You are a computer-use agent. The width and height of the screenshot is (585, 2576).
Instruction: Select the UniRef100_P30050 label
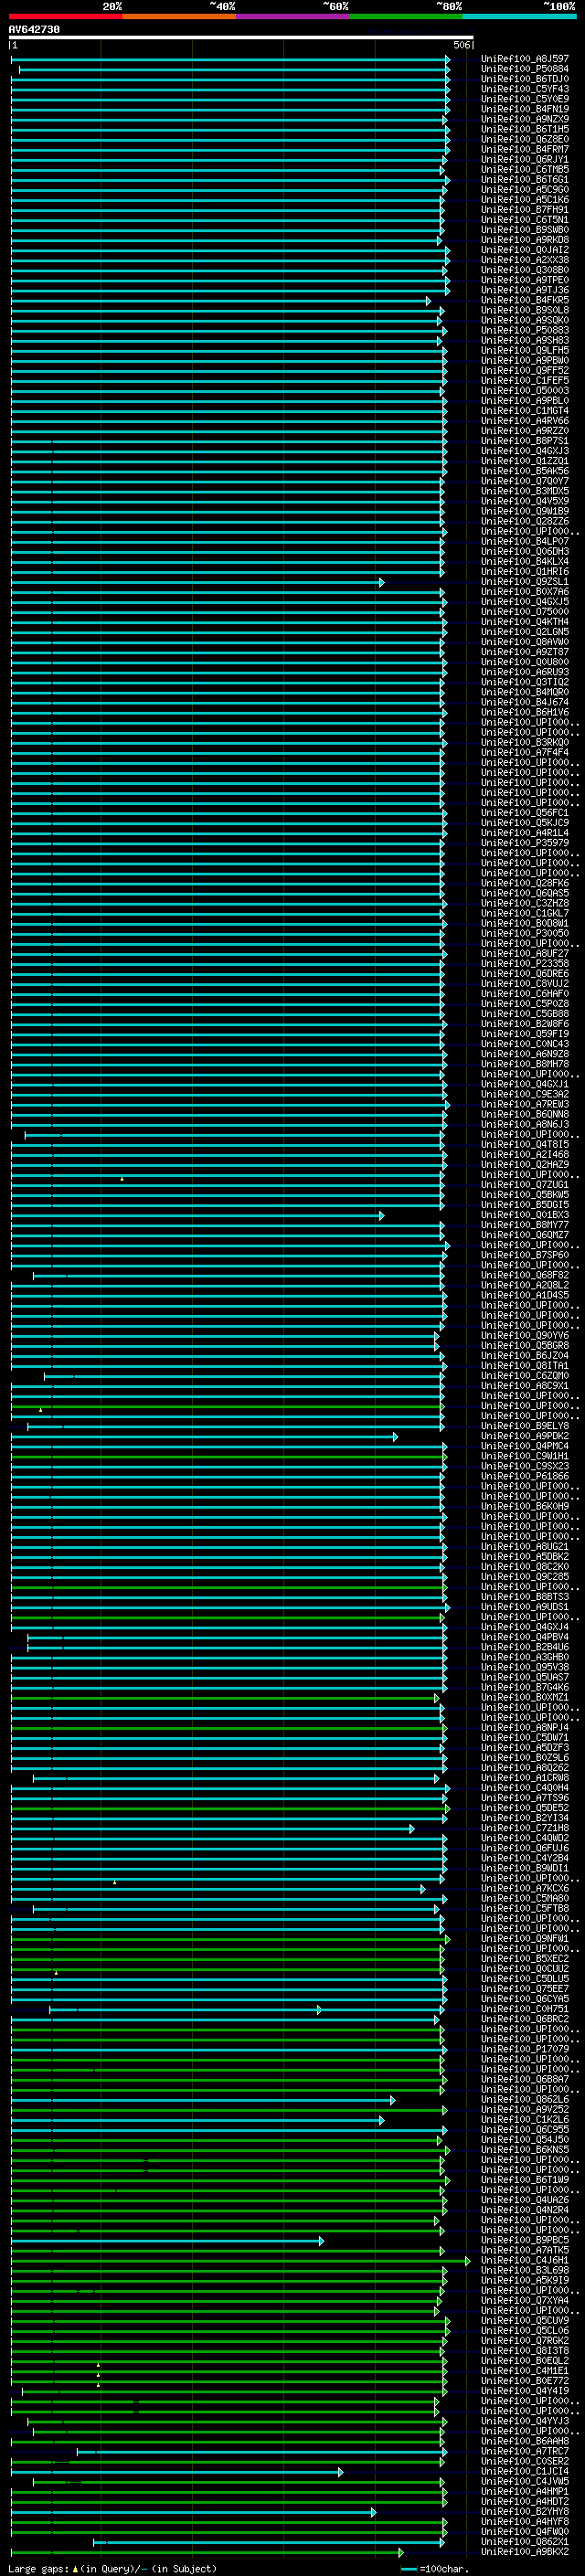click(525, 934)
